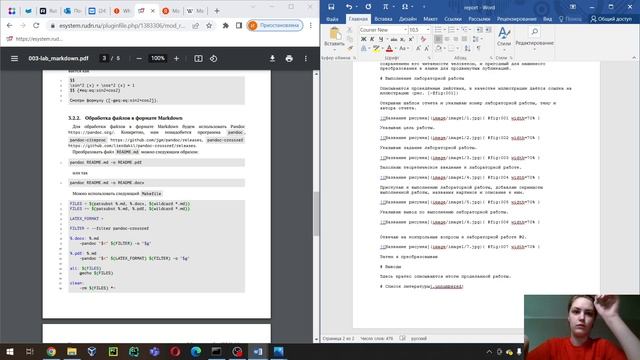The width and height of the screenshot is (640, 360).
Task: Open the PDF viewer sidebar menu
Action: pyautogui.click(x=14, y=58)
